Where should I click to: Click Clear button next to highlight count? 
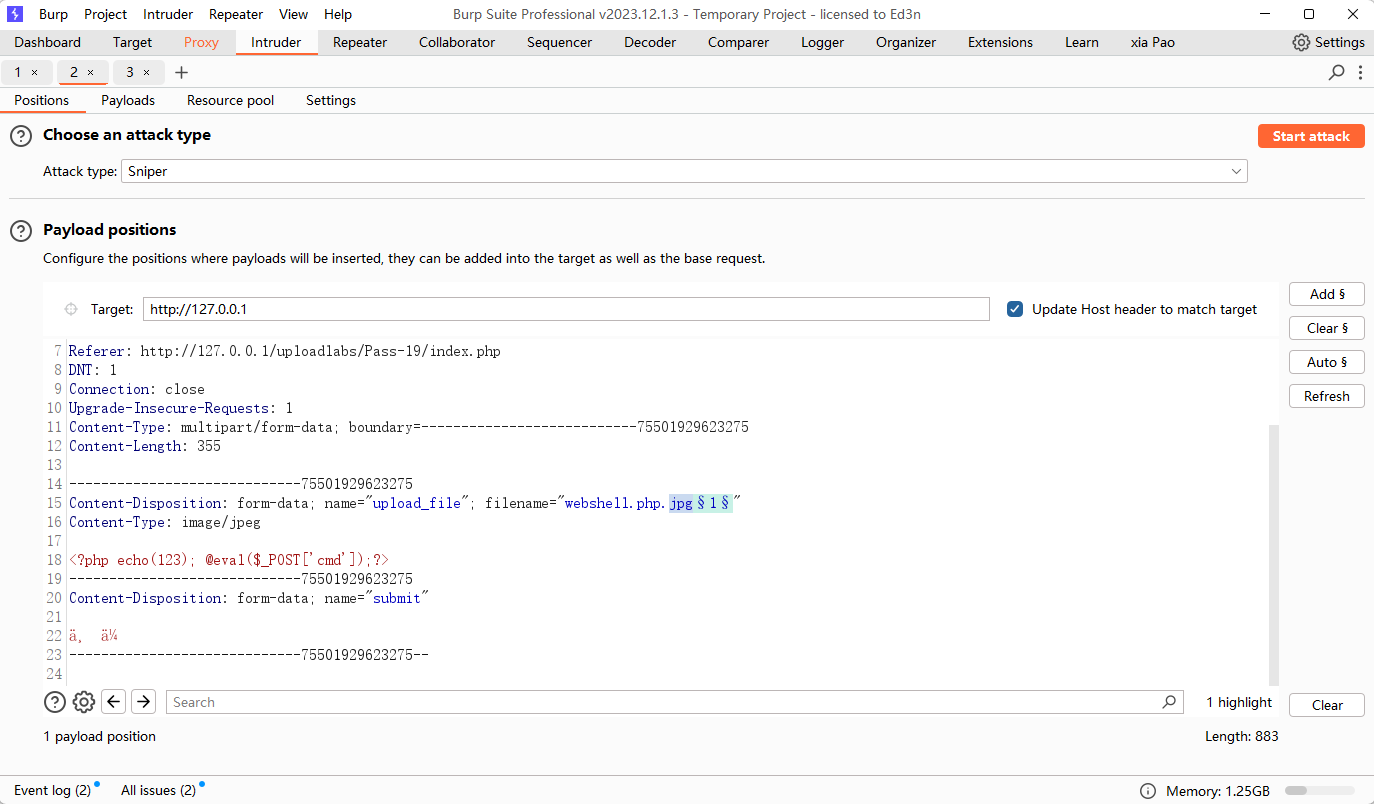[x=1327, y=705]
